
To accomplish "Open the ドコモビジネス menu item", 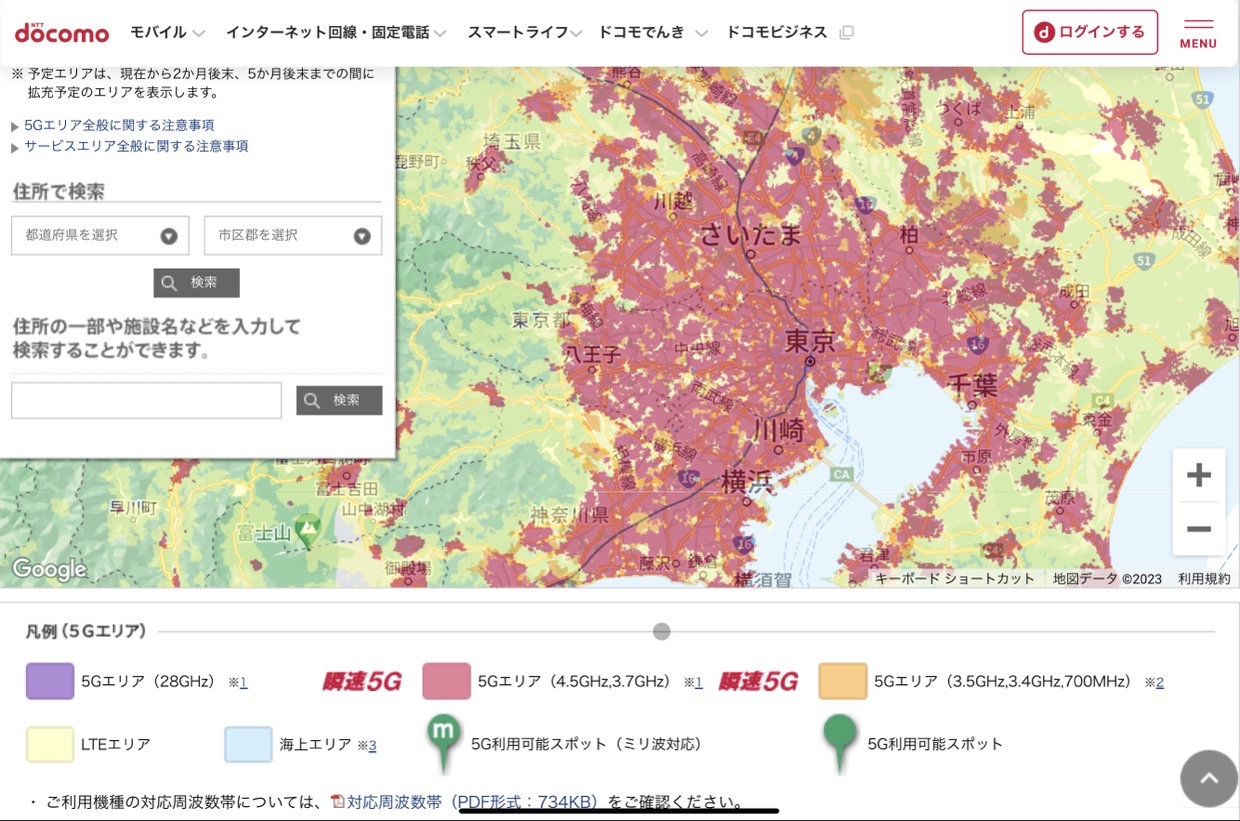I will point(777,32).
